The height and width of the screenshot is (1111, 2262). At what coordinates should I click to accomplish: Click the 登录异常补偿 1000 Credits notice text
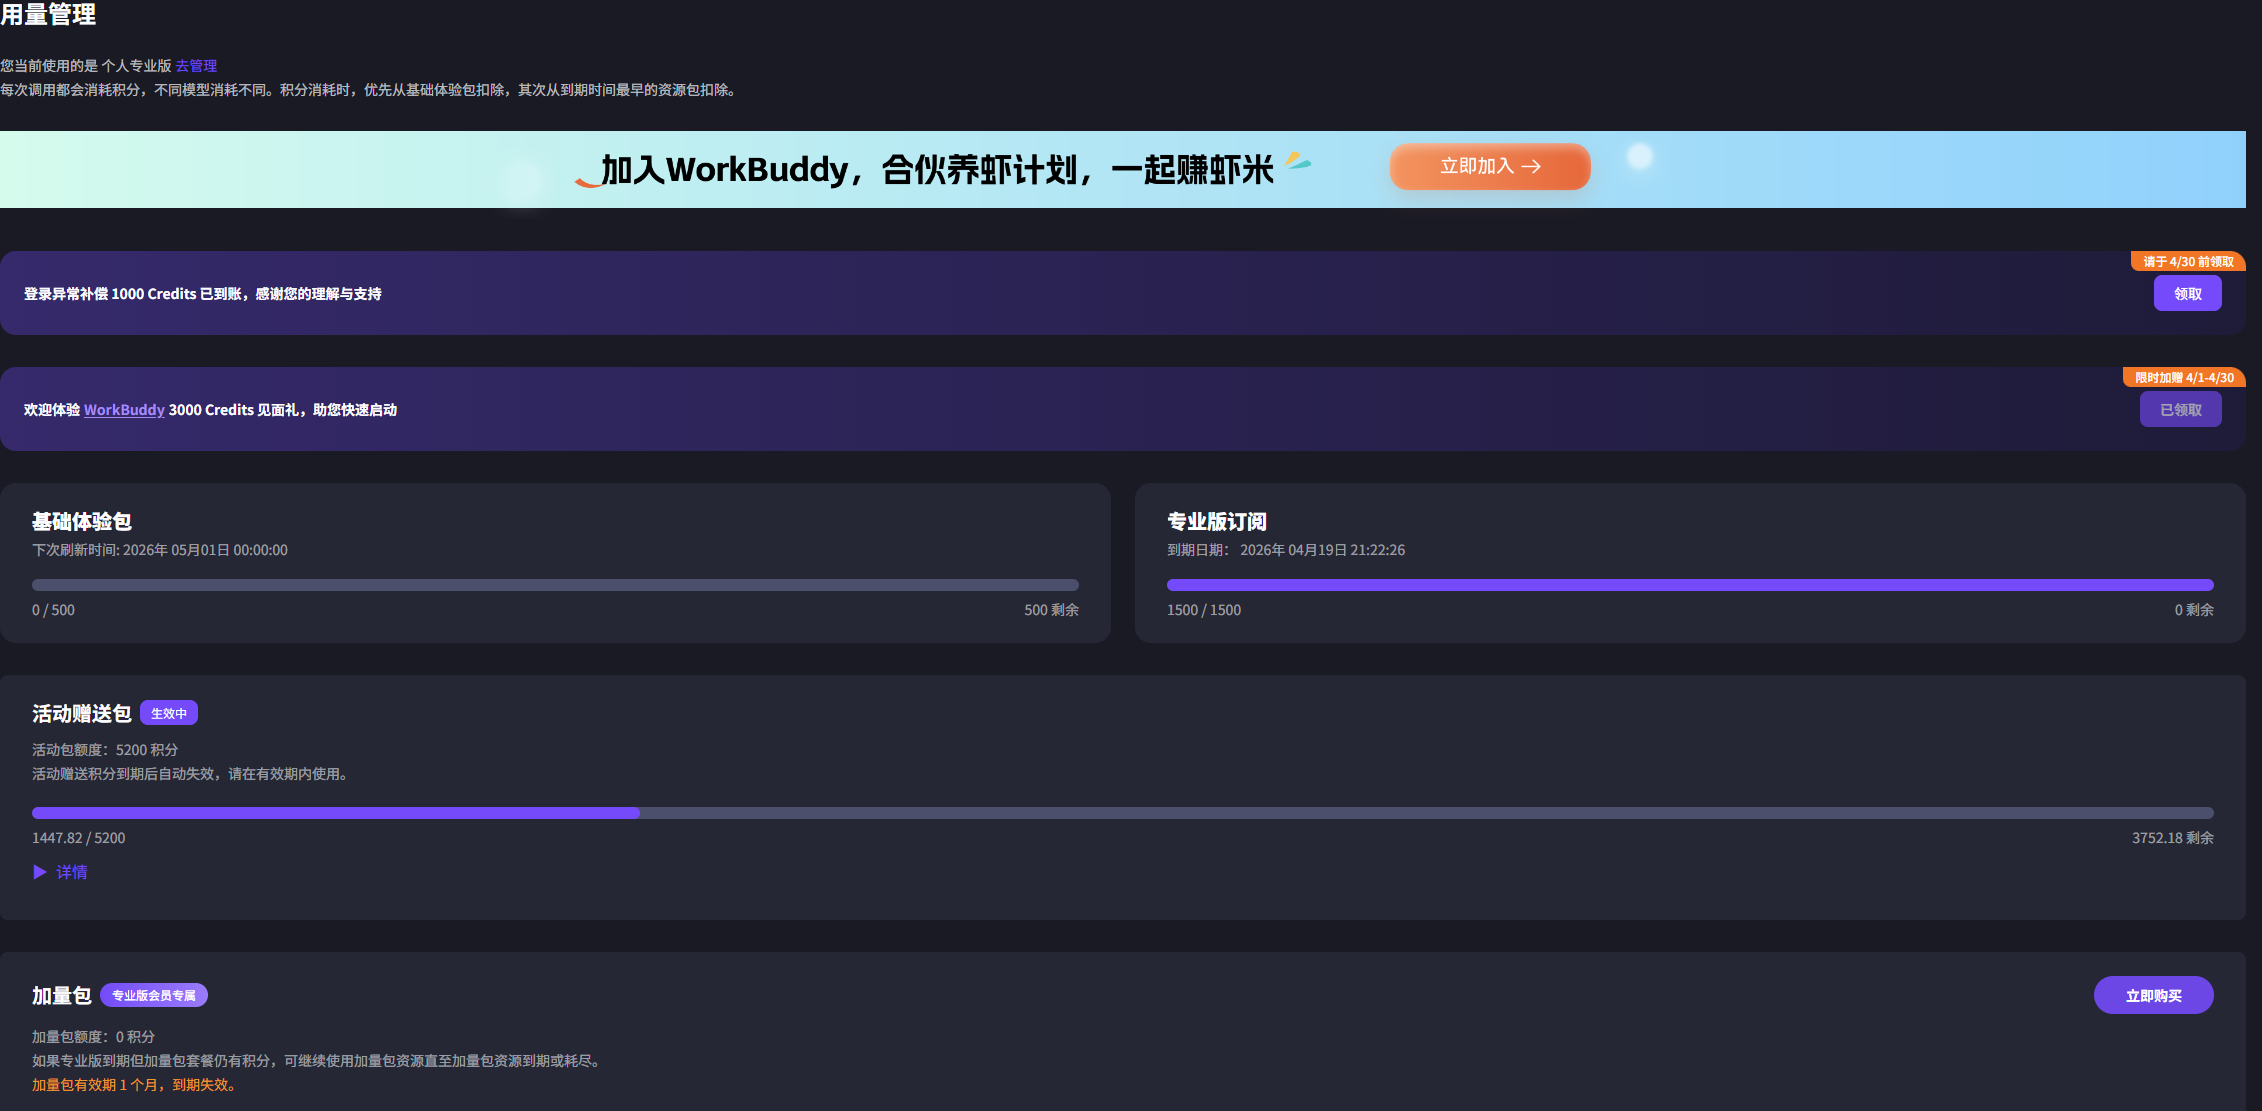pyautogui.click(x=203, y=294)
